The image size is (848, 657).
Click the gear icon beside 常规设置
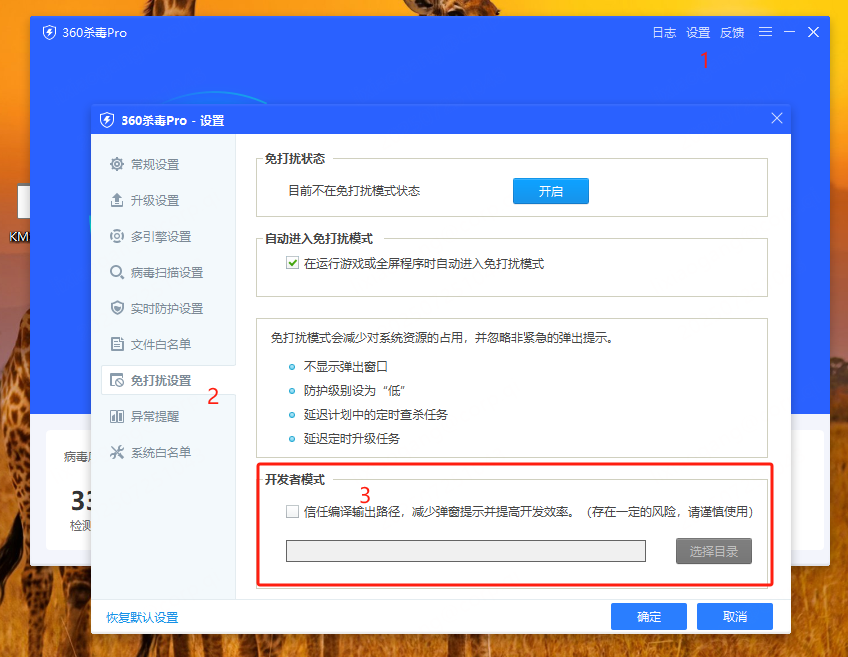[x=117, y=164]
